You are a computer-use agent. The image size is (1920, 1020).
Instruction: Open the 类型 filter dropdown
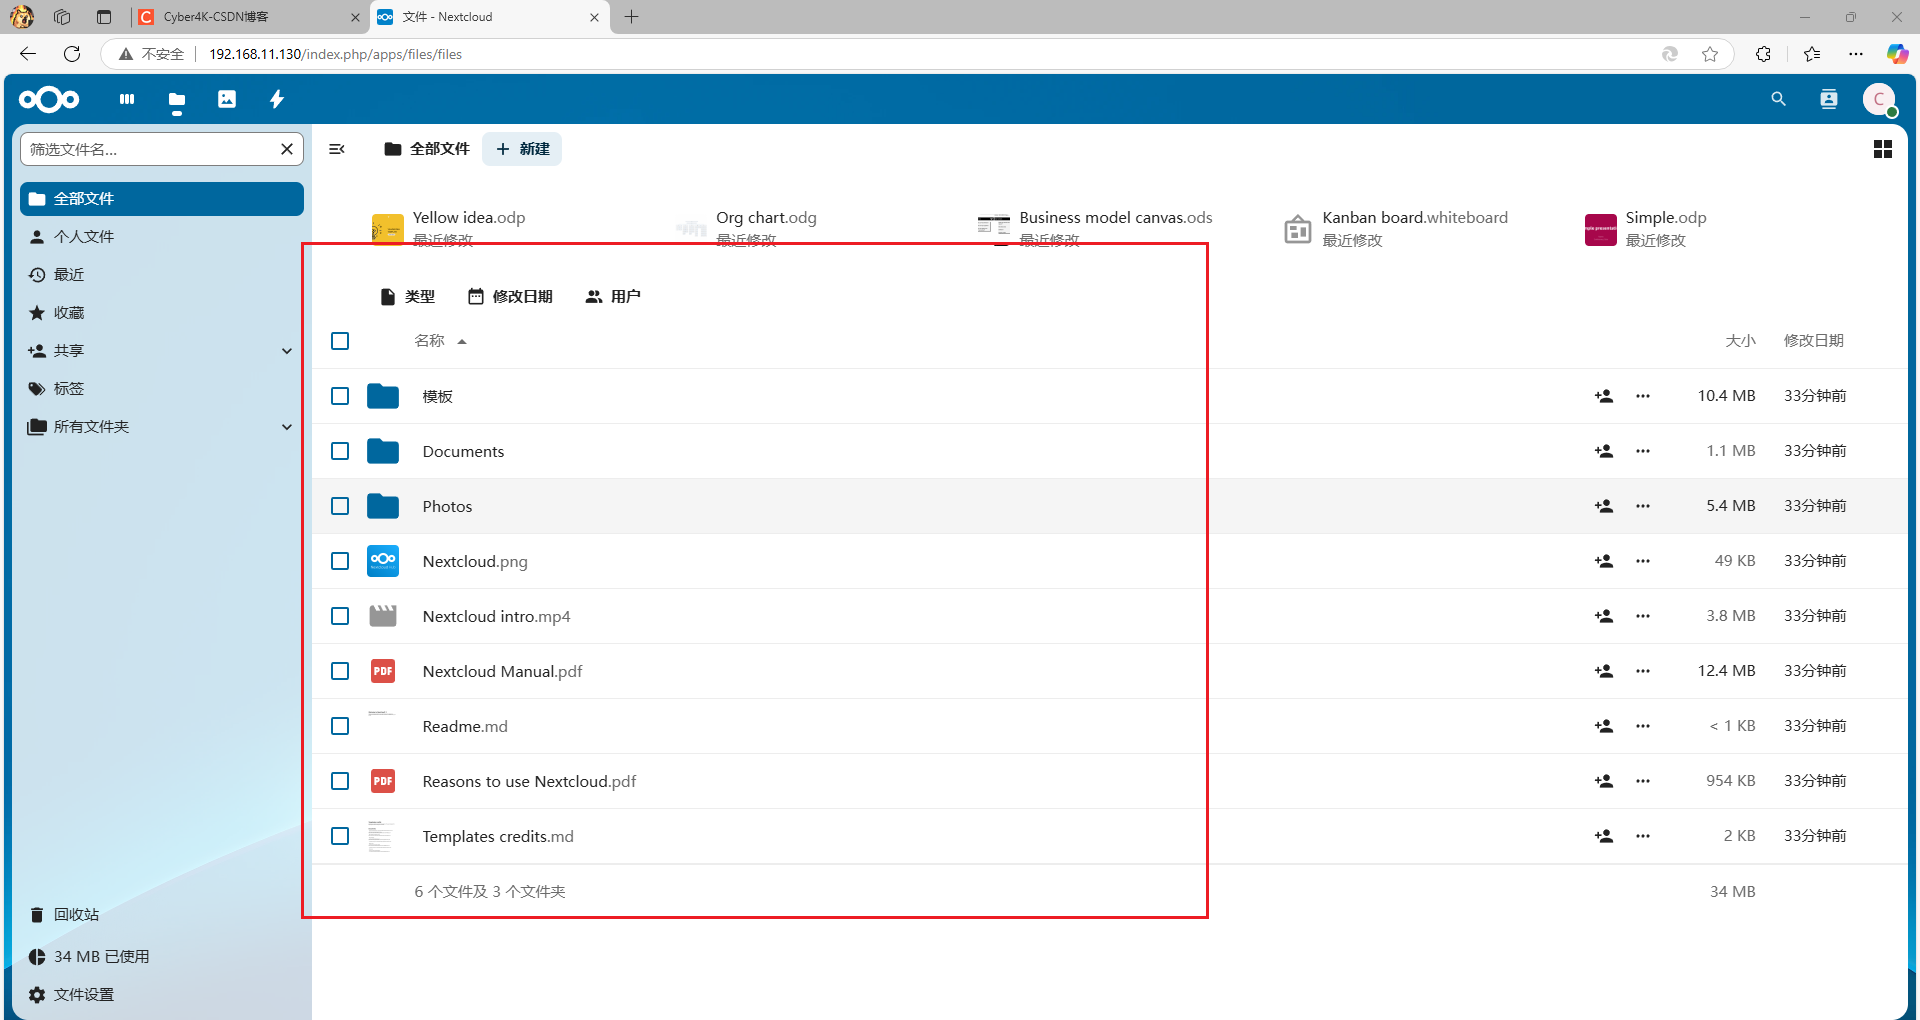407,297
